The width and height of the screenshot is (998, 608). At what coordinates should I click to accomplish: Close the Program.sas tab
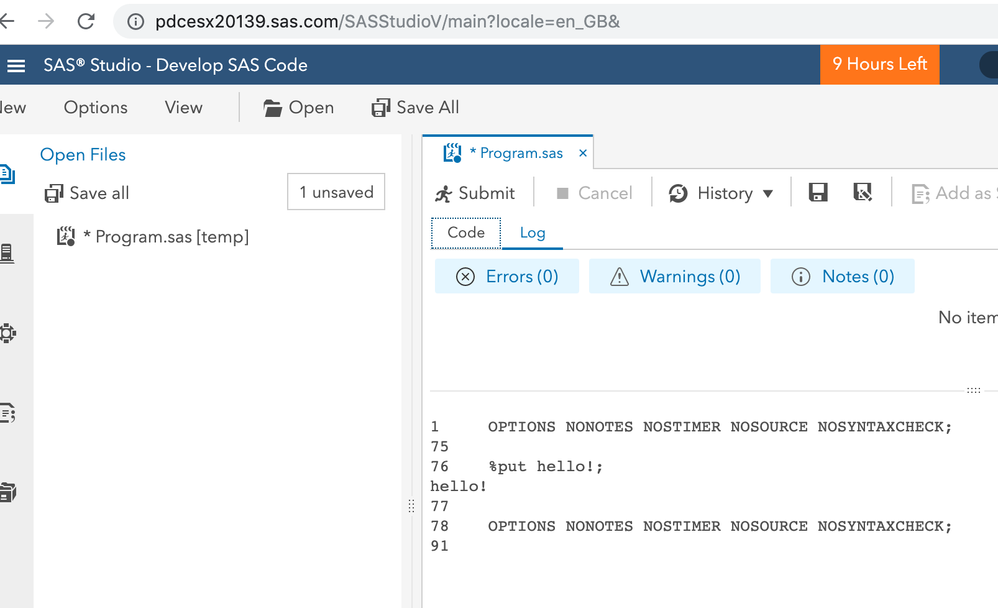click(x=583, y=154)
